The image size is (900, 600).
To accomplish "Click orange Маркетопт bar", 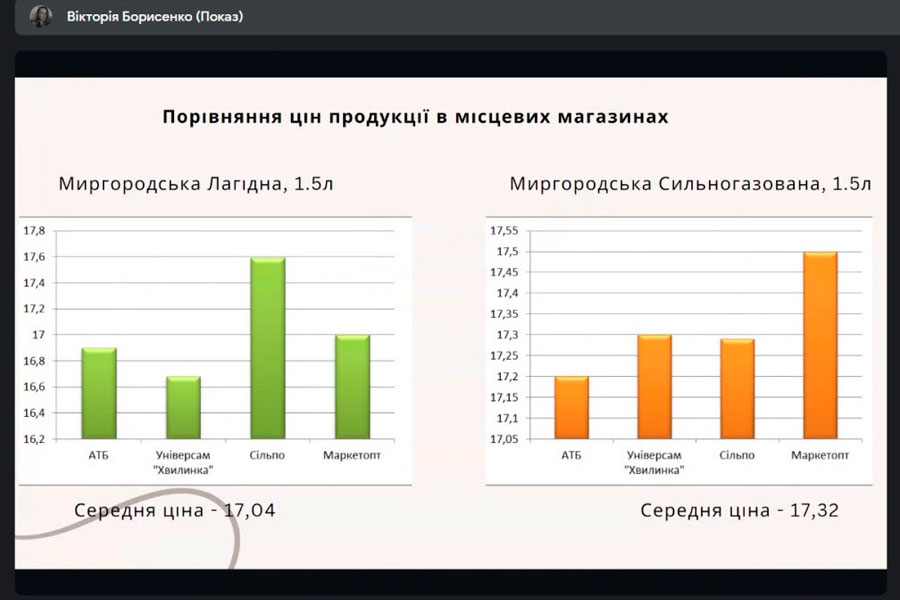I will [820, 345].
